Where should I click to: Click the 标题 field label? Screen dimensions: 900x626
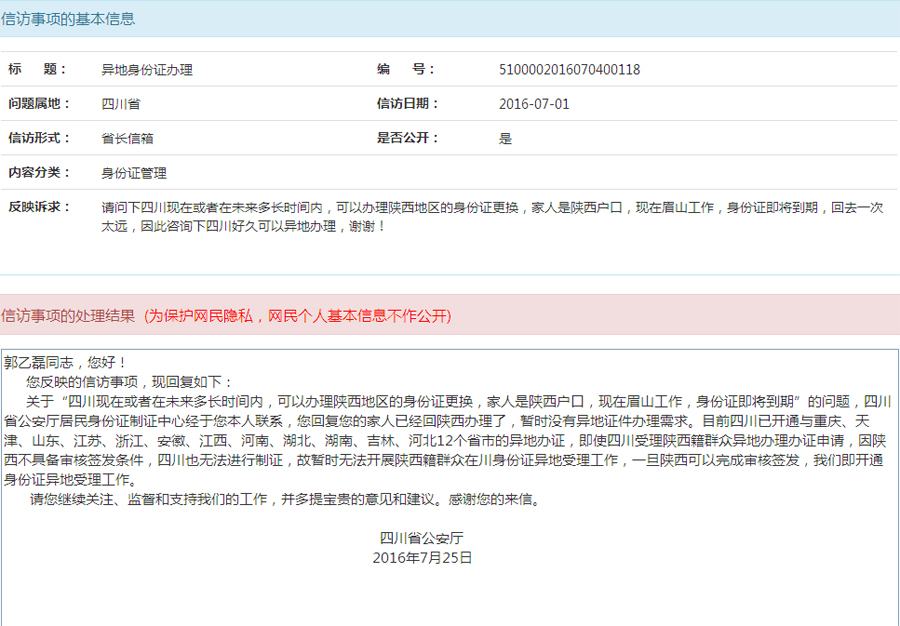(37, 69)
